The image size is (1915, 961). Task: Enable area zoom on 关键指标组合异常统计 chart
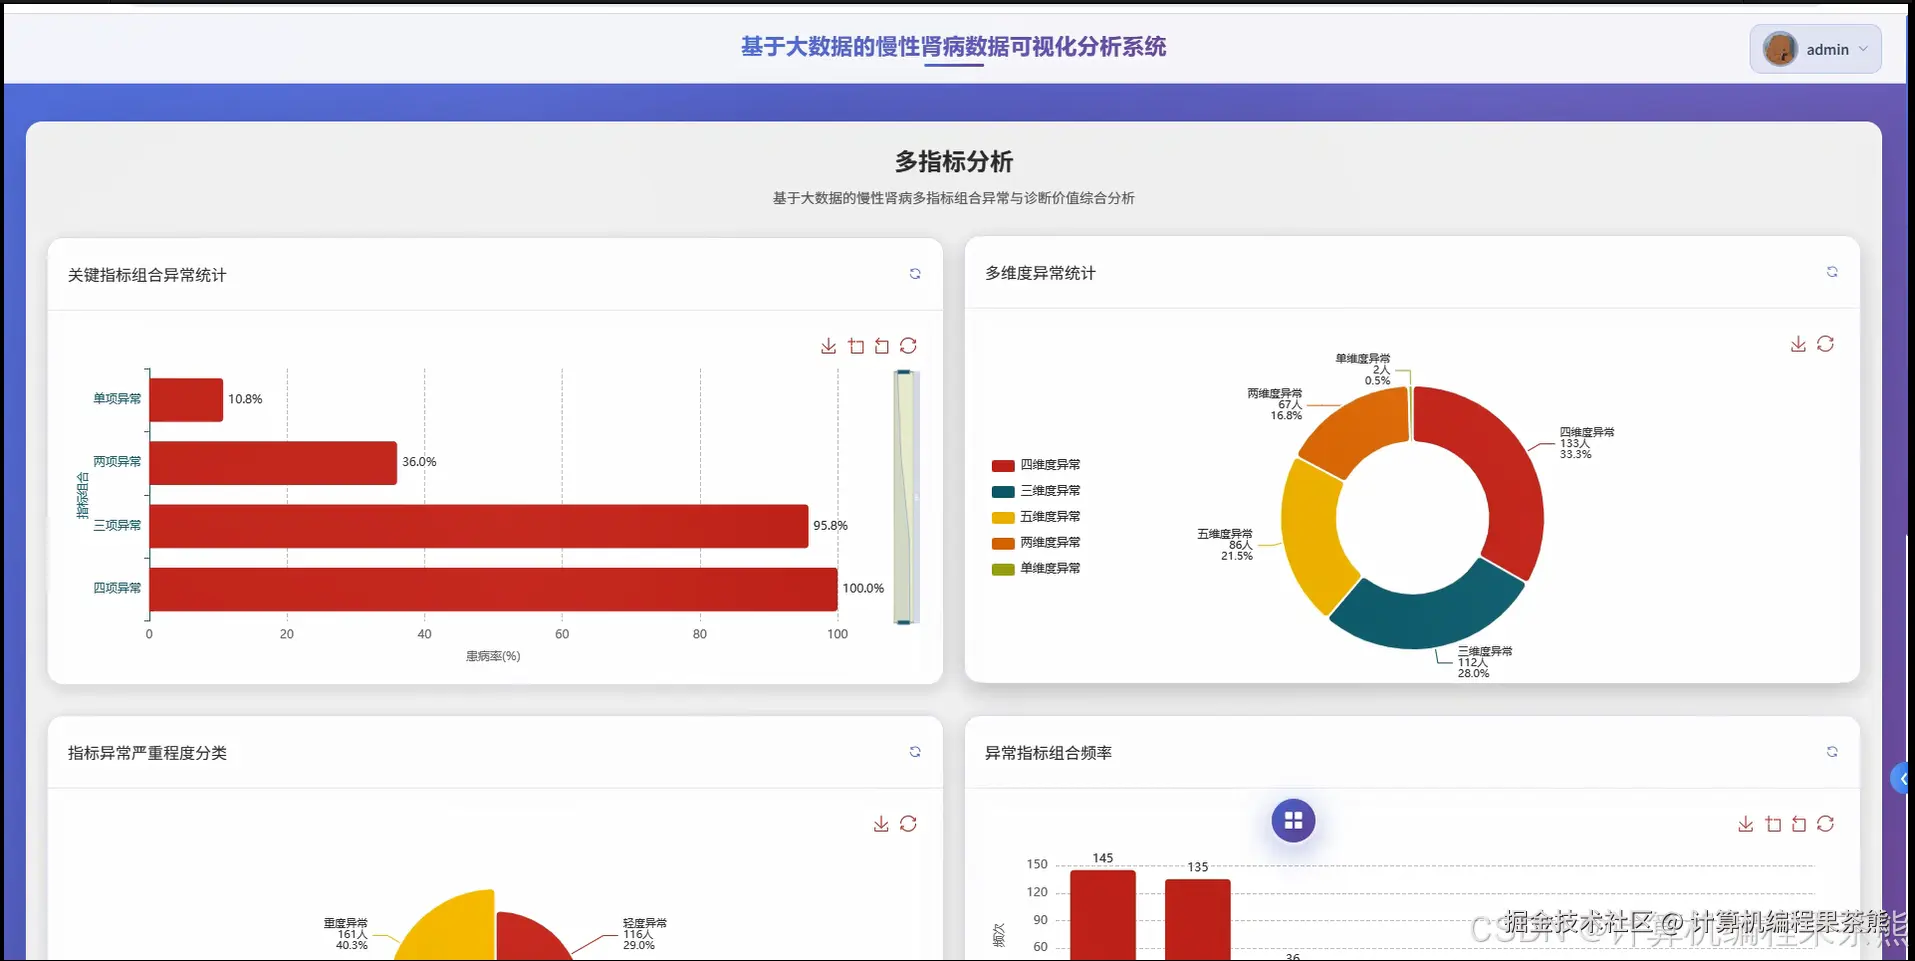point(856,346)
